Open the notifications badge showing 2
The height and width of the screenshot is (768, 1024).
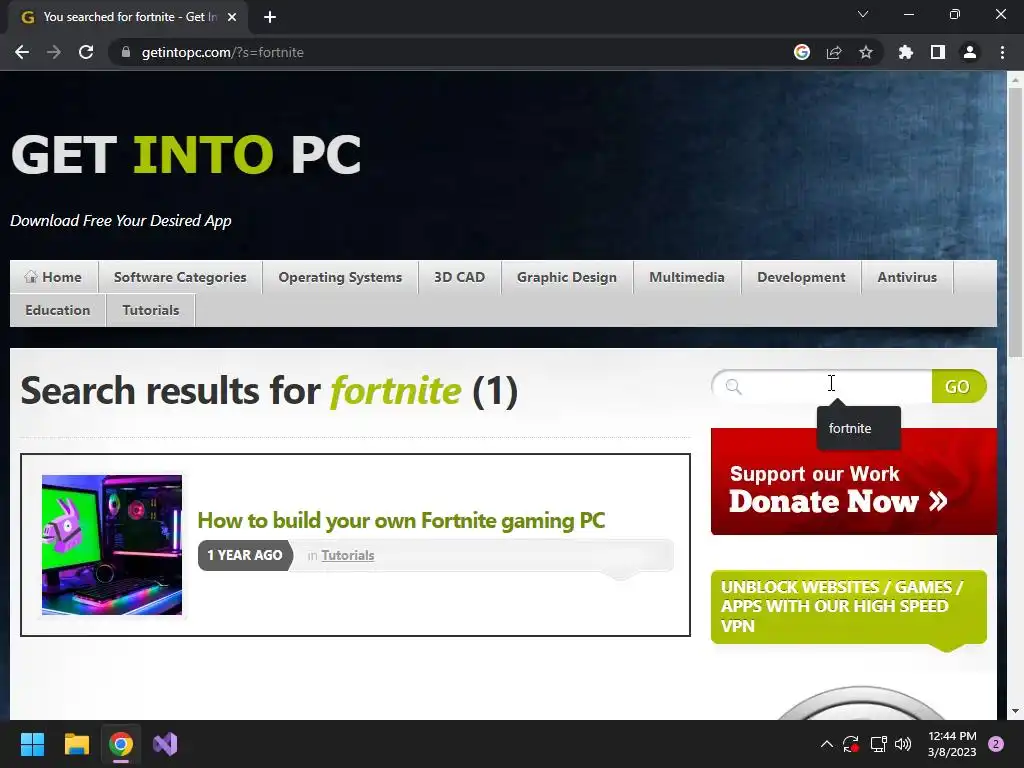pos(995,744)
